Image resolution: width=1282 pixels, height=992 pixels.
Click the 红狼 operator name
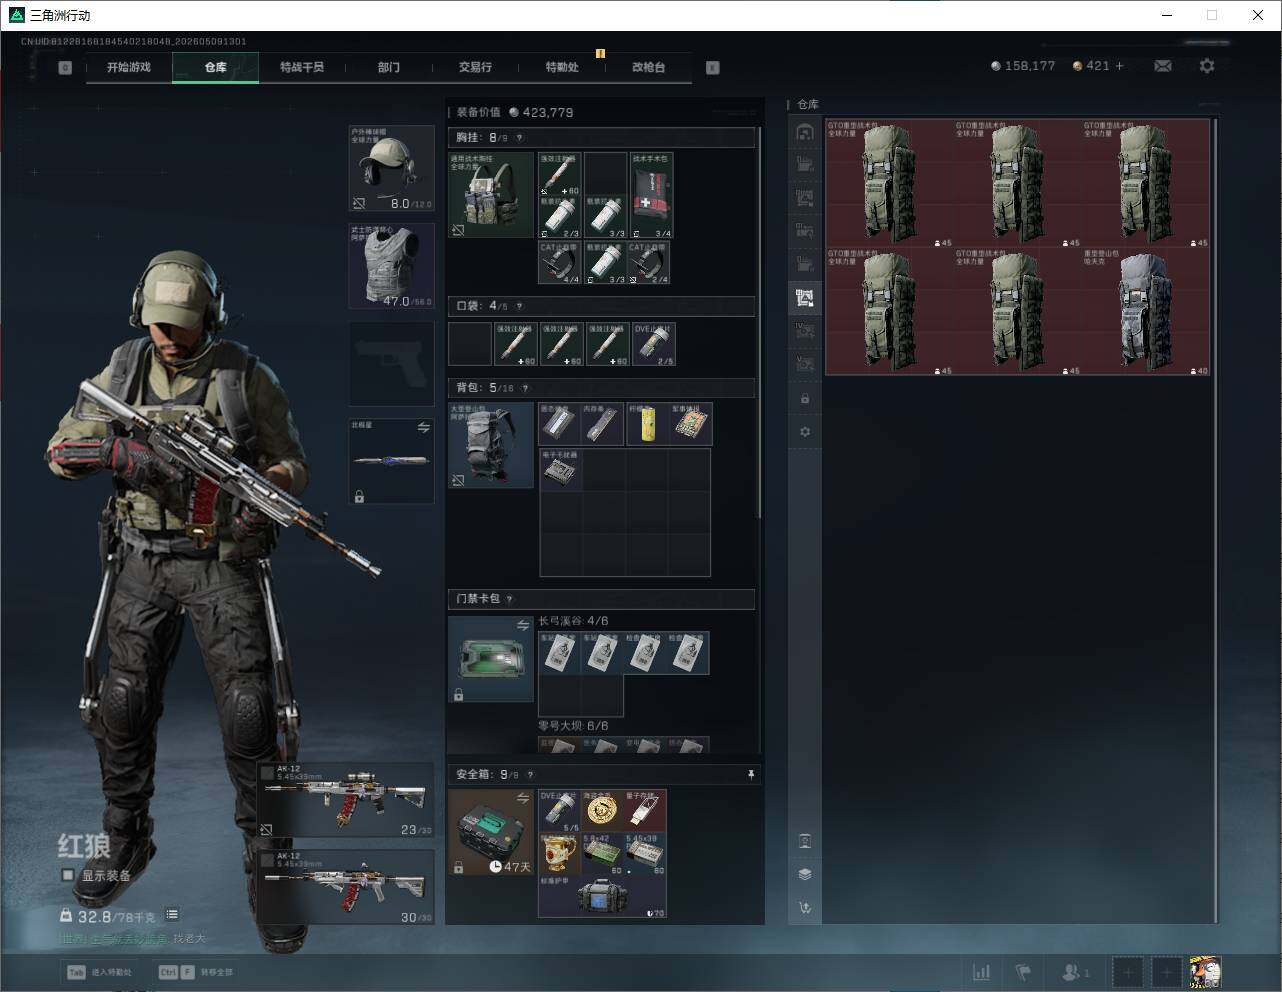click(84, 845)
